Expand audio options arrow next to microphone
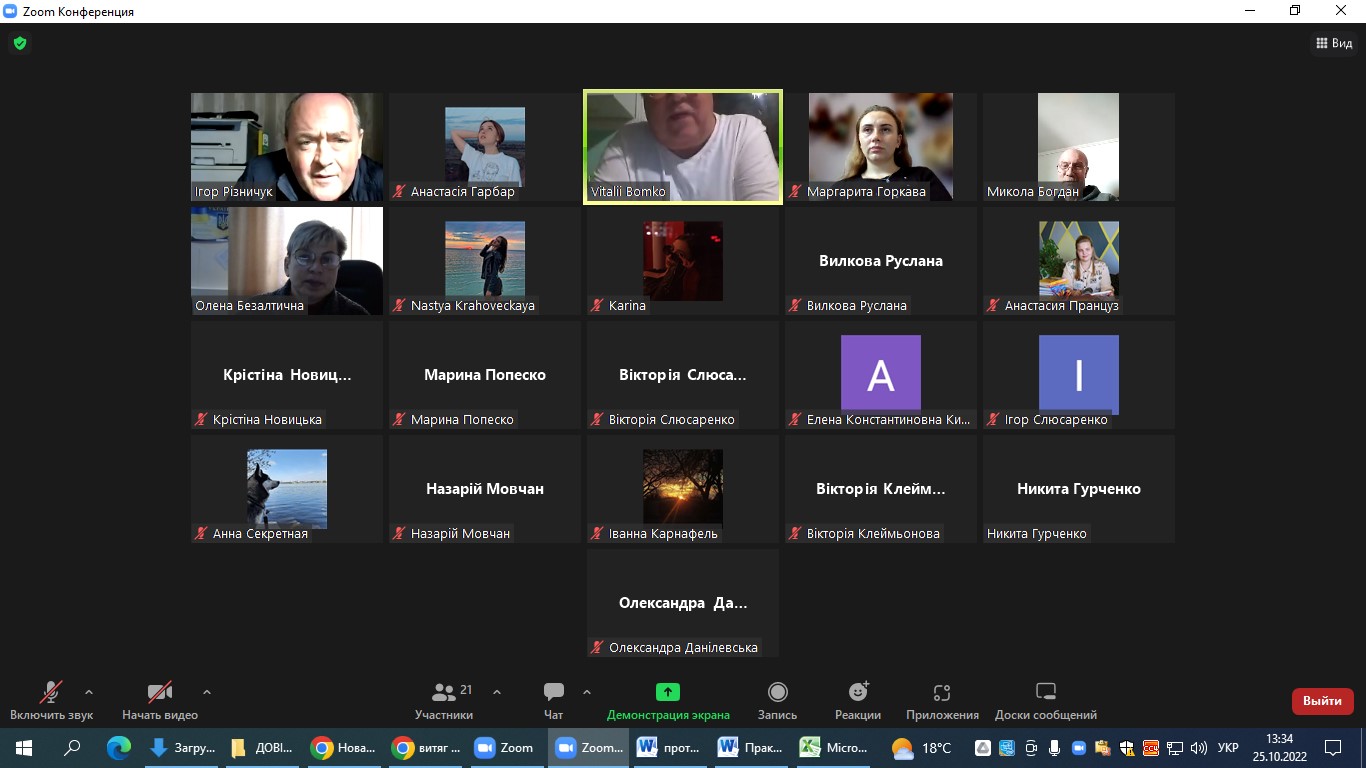This screenshot has width=1366, height=768. (x=89, y=692)
